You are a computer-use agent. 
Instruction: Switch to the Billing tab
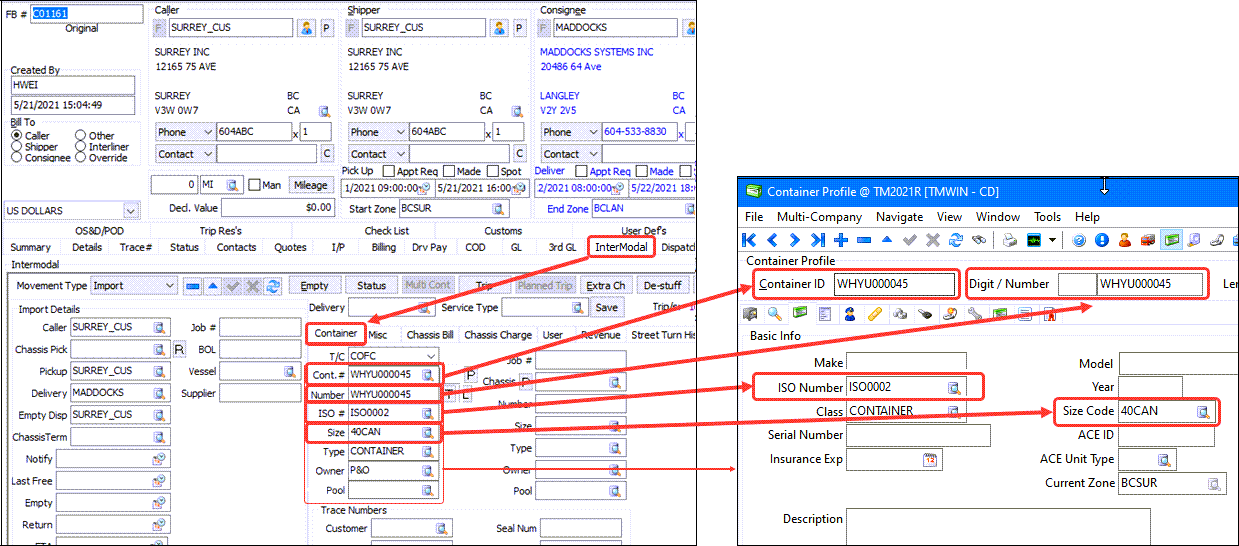pos(383,247)
